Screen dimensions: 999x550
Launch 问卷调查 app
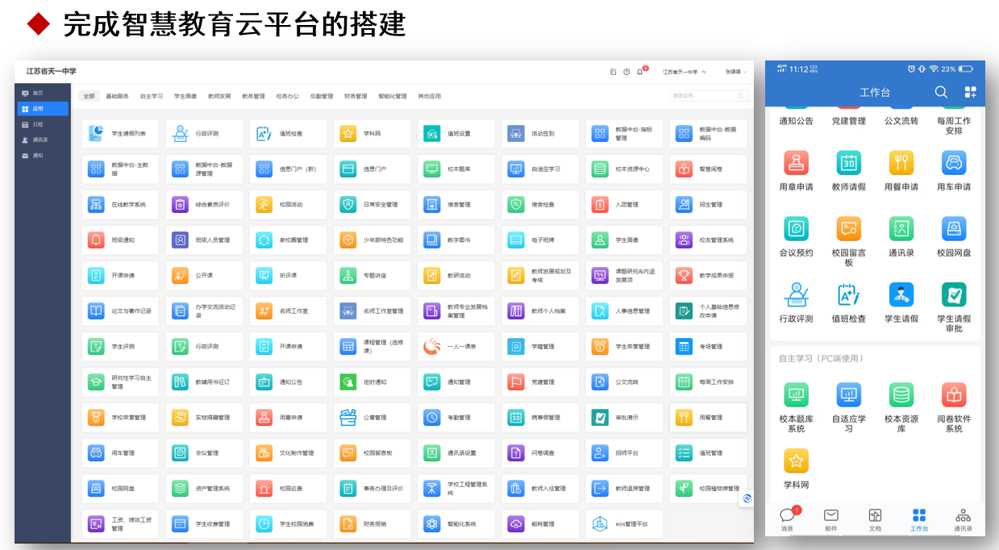(x=540, y=453)
